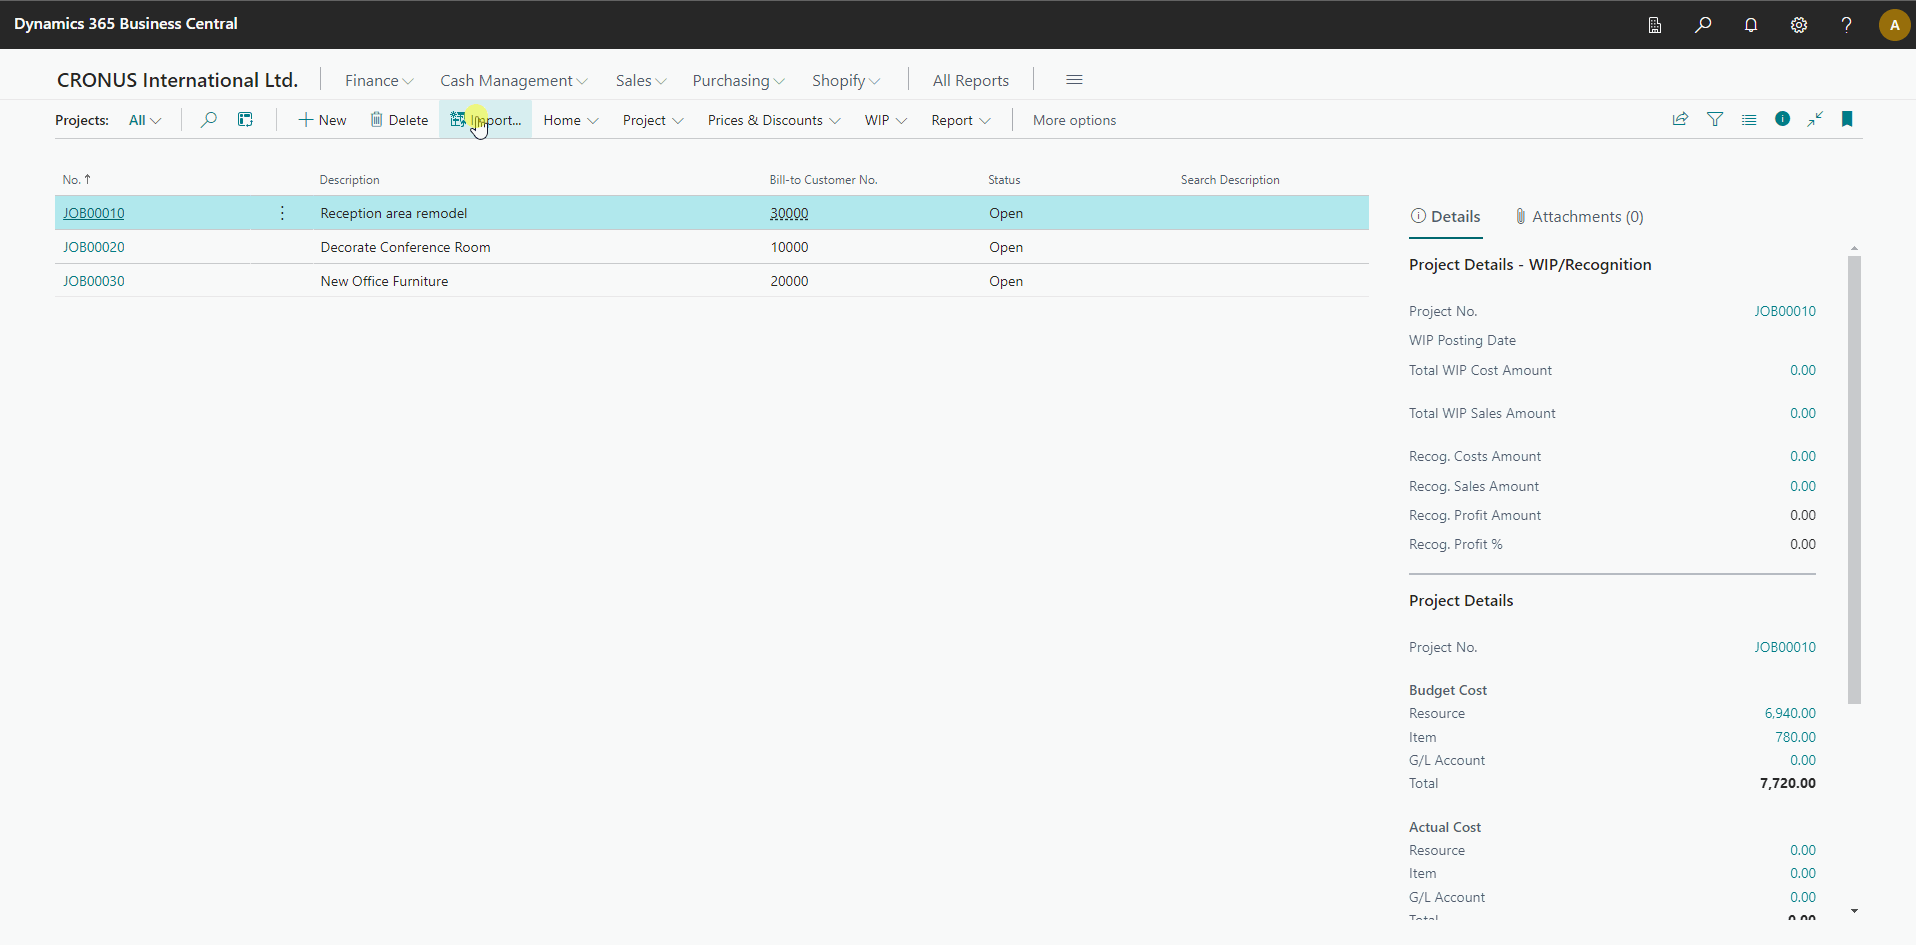Click the Bill-to Customer No. column header
Screen dimensions: 1916x945
point(823,180)
